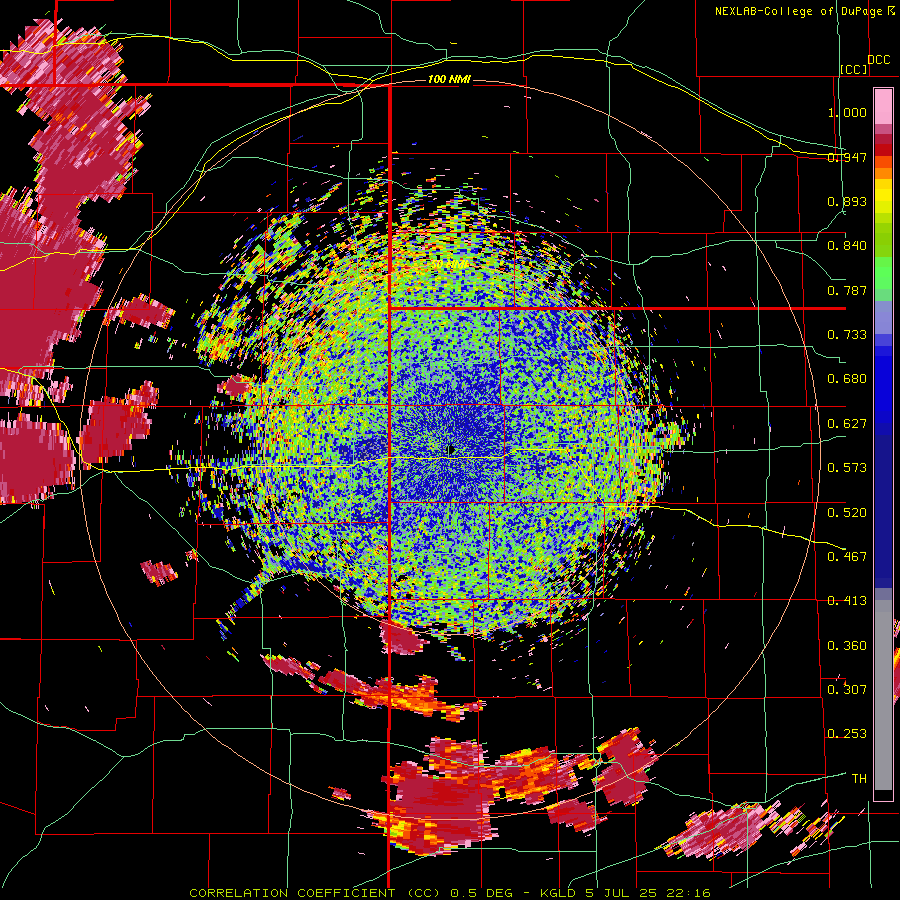Select the 0.893 scale value
The height and width of the screenshot is (900, 900).
click(847, 201)
